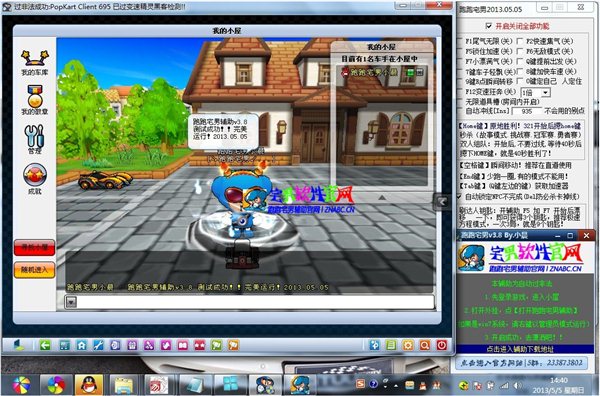This screenshot has height=396, width=600.
Task: Click the green back arrow in game toolbar
Action: [45, 345]
